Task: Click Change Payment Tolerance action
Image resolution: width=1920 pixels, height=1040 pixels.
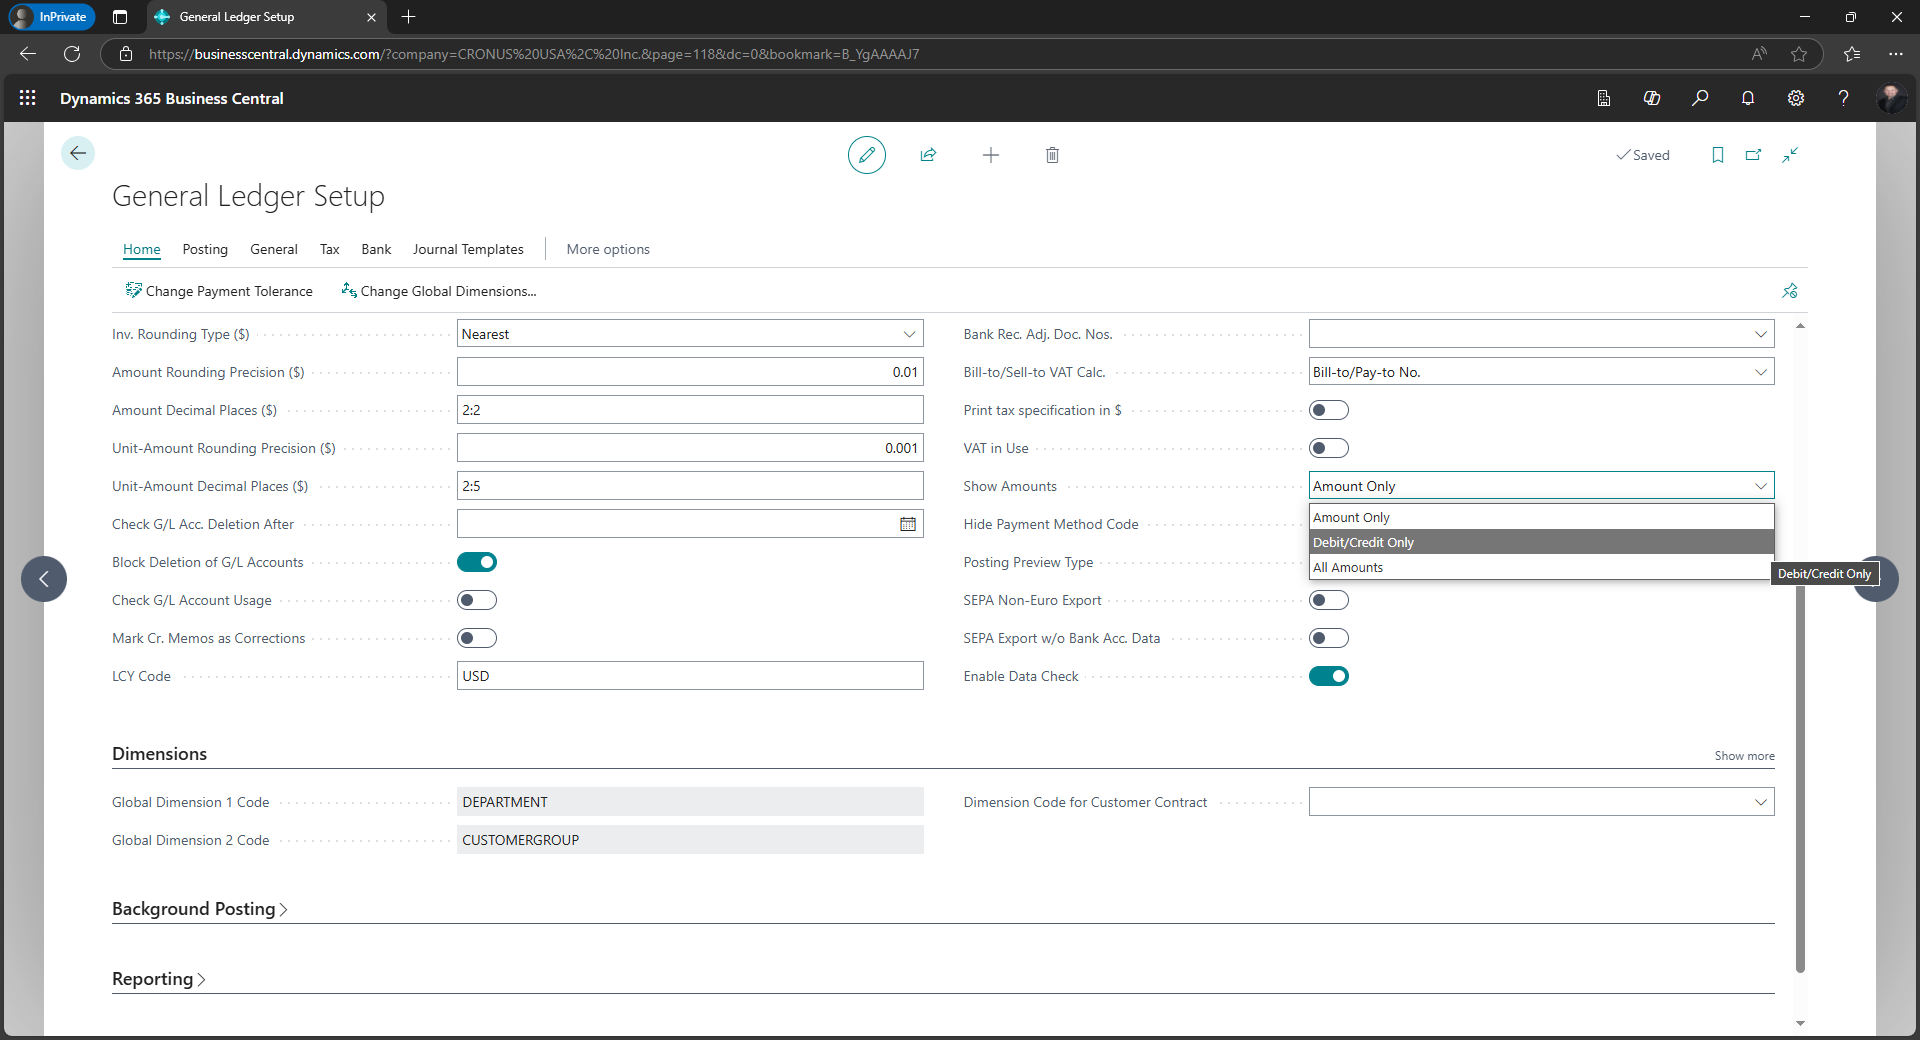Action: (x=219, y=291)
